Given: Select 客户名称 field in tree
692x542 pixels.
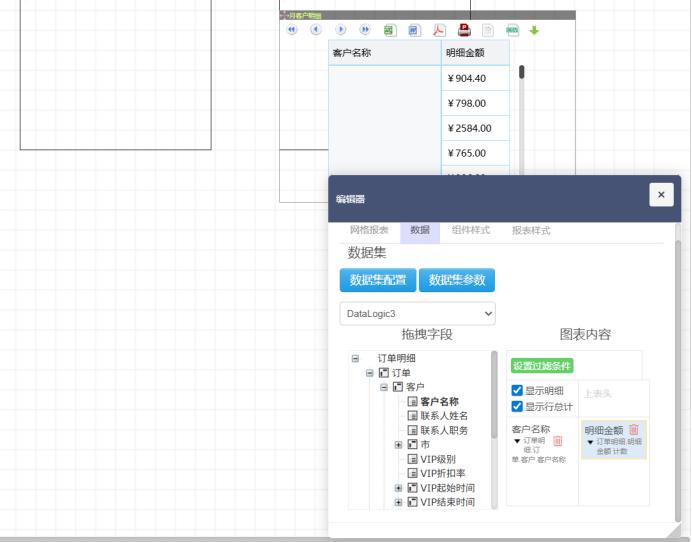Looking at the screenshot, I should [439, 402].
